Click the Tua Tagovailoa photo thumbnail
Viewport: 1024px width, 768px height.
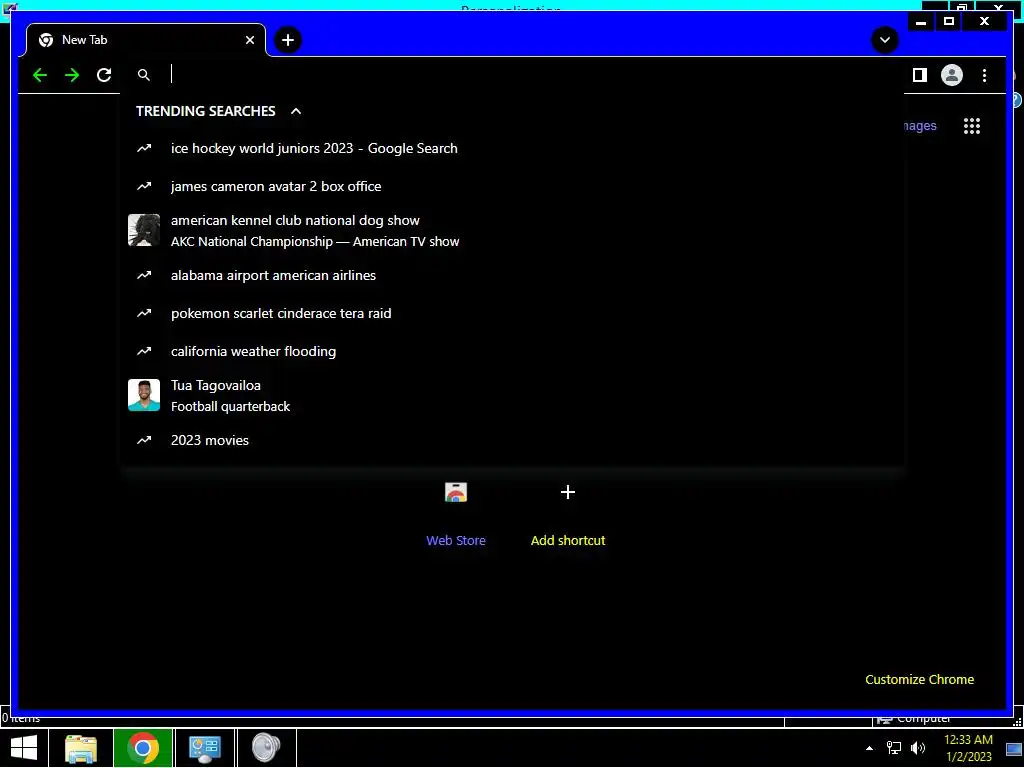[144, 395]
